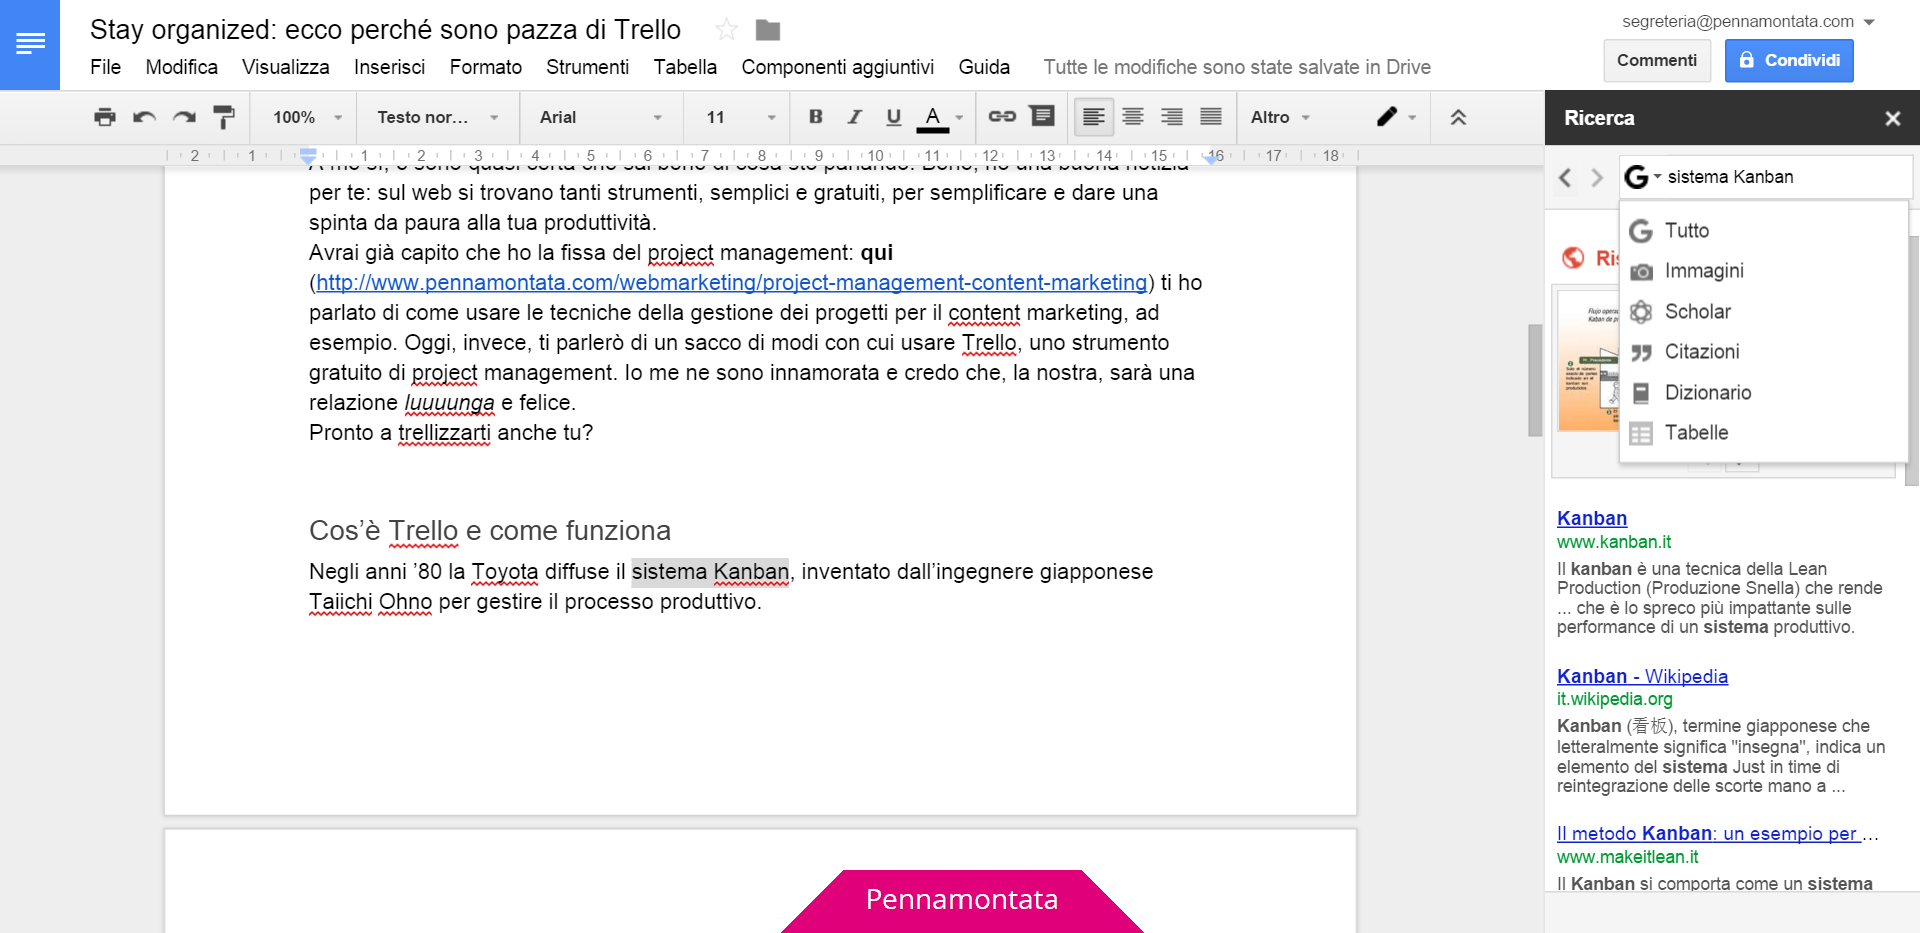Select the Scholar search option
Viewport: 1920px width, 933px height.
click(x=1697, y=311)
